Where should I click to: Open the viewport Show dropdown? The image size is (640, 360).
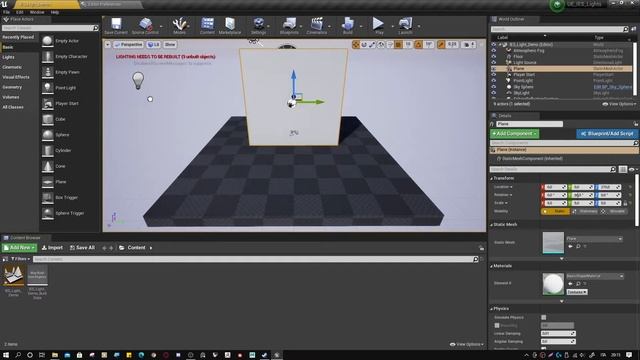point(170,44)
